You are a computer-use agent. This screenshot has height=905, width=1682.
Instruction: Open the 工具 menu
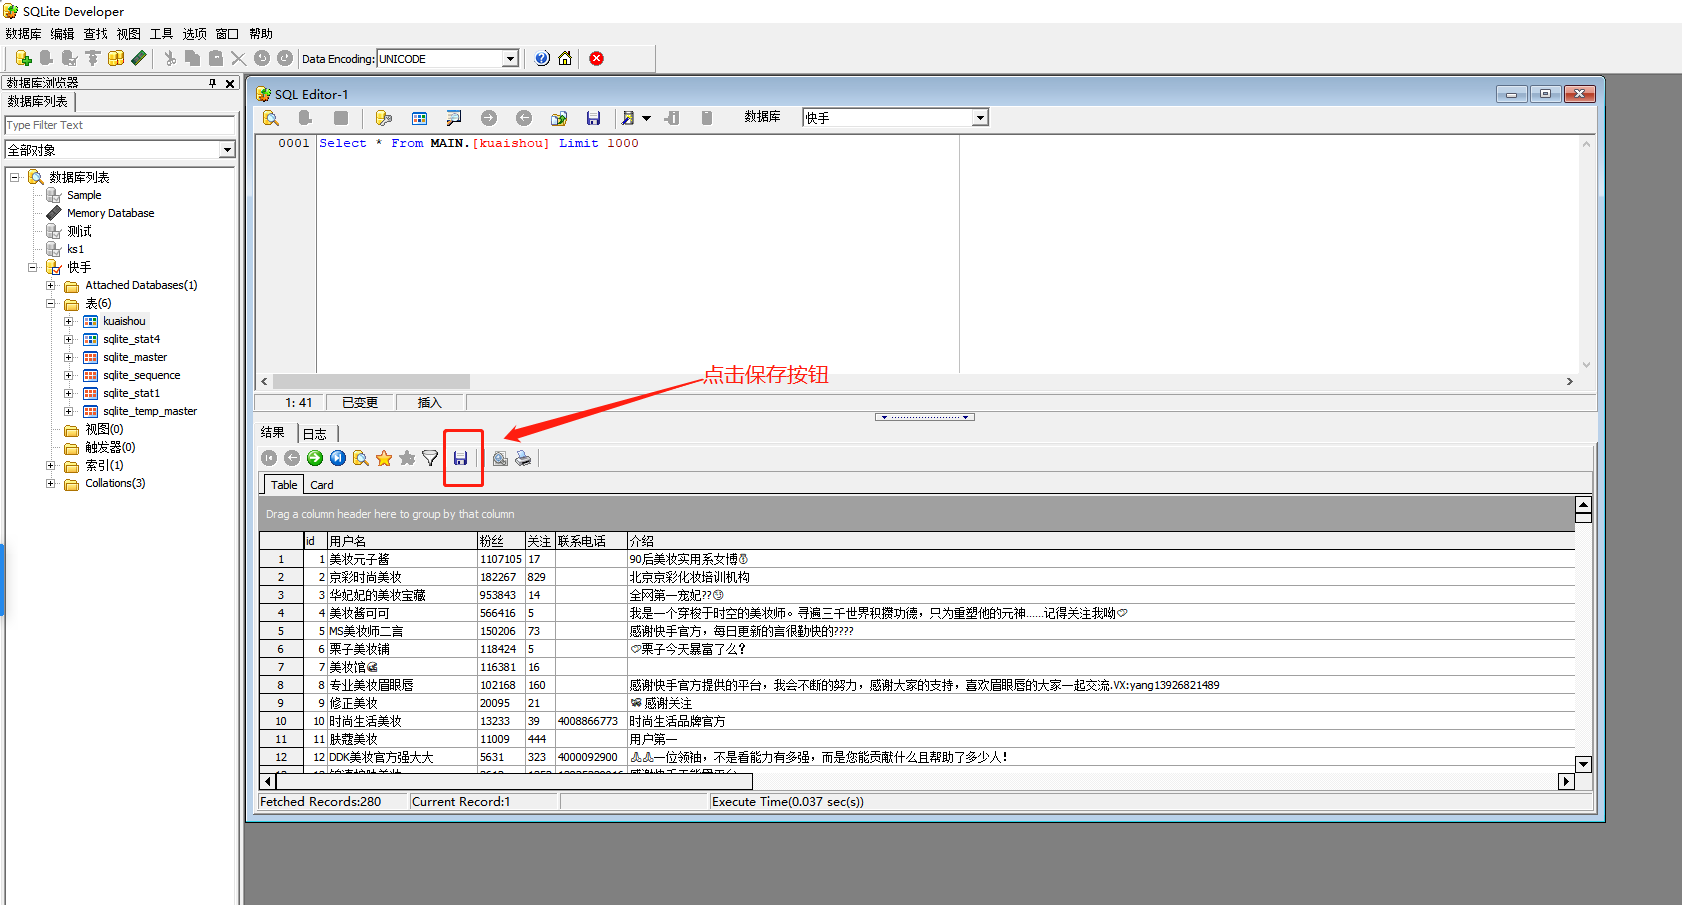coord(161,34)
